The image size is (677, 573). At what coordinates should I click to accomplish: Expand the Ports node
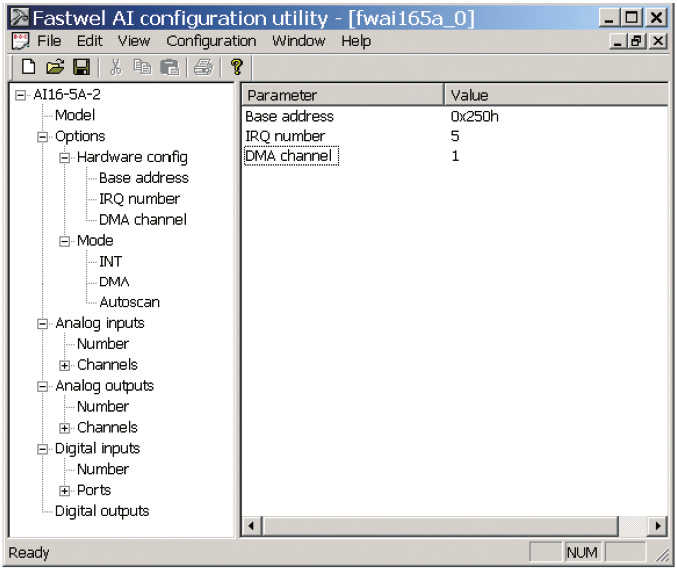[x=64, y=491]
